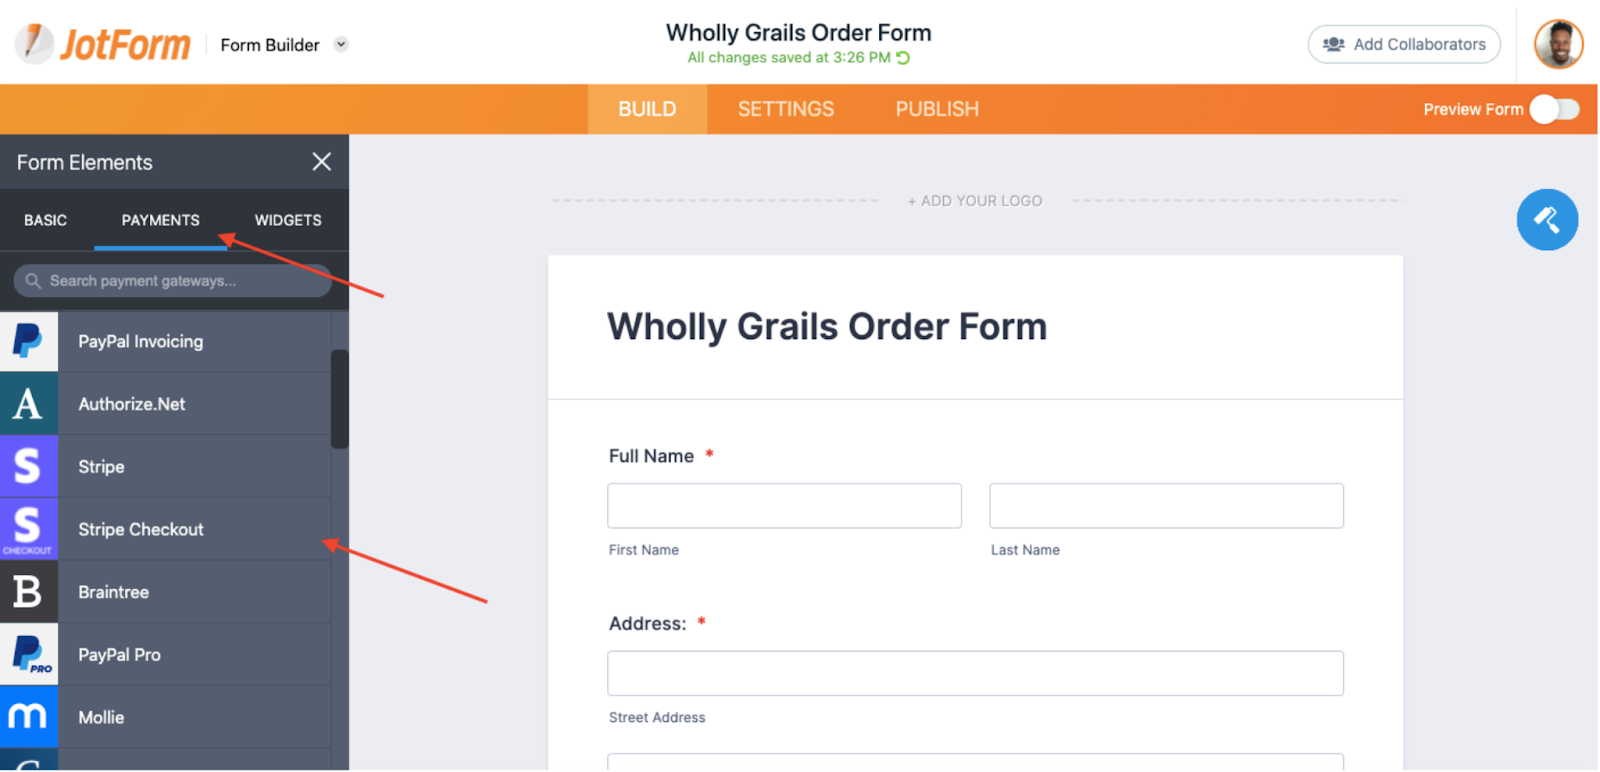
Task: Click the Add Your Logo link
Action: tap(975, 201)
